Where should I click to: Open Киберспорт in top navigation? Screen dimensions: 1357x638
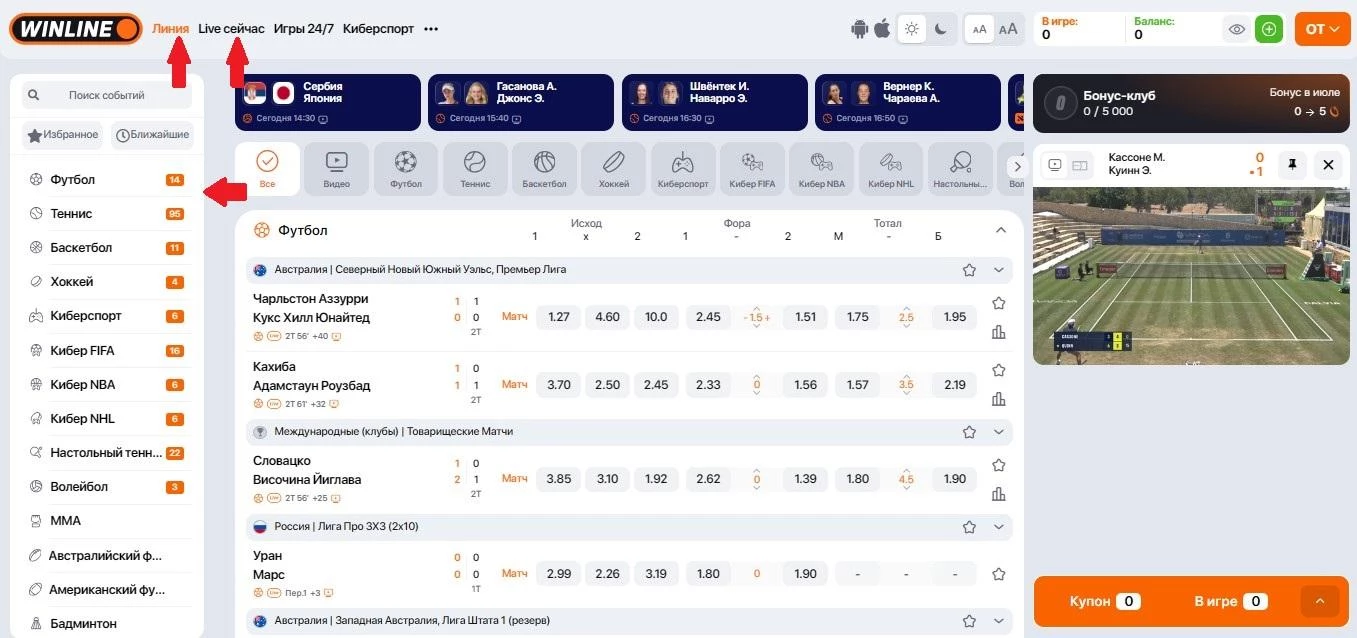(378, 28)
